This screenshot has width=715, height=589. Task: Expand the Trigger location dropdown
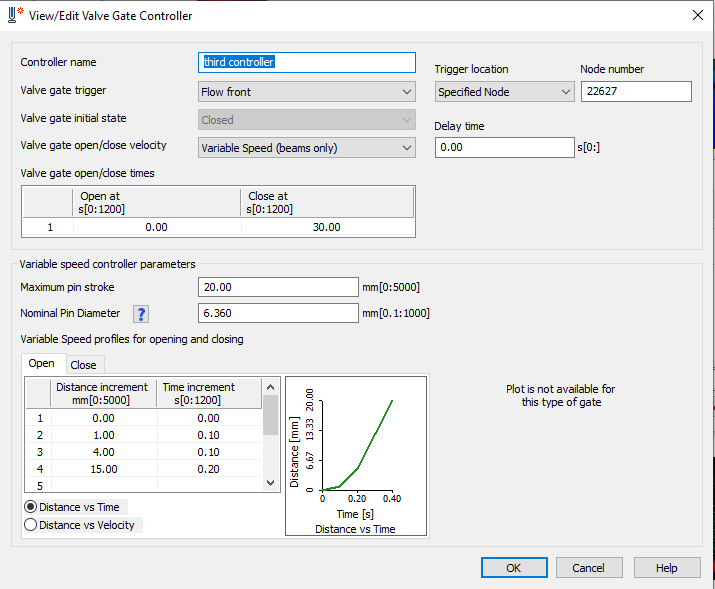(x=504, y=92)
